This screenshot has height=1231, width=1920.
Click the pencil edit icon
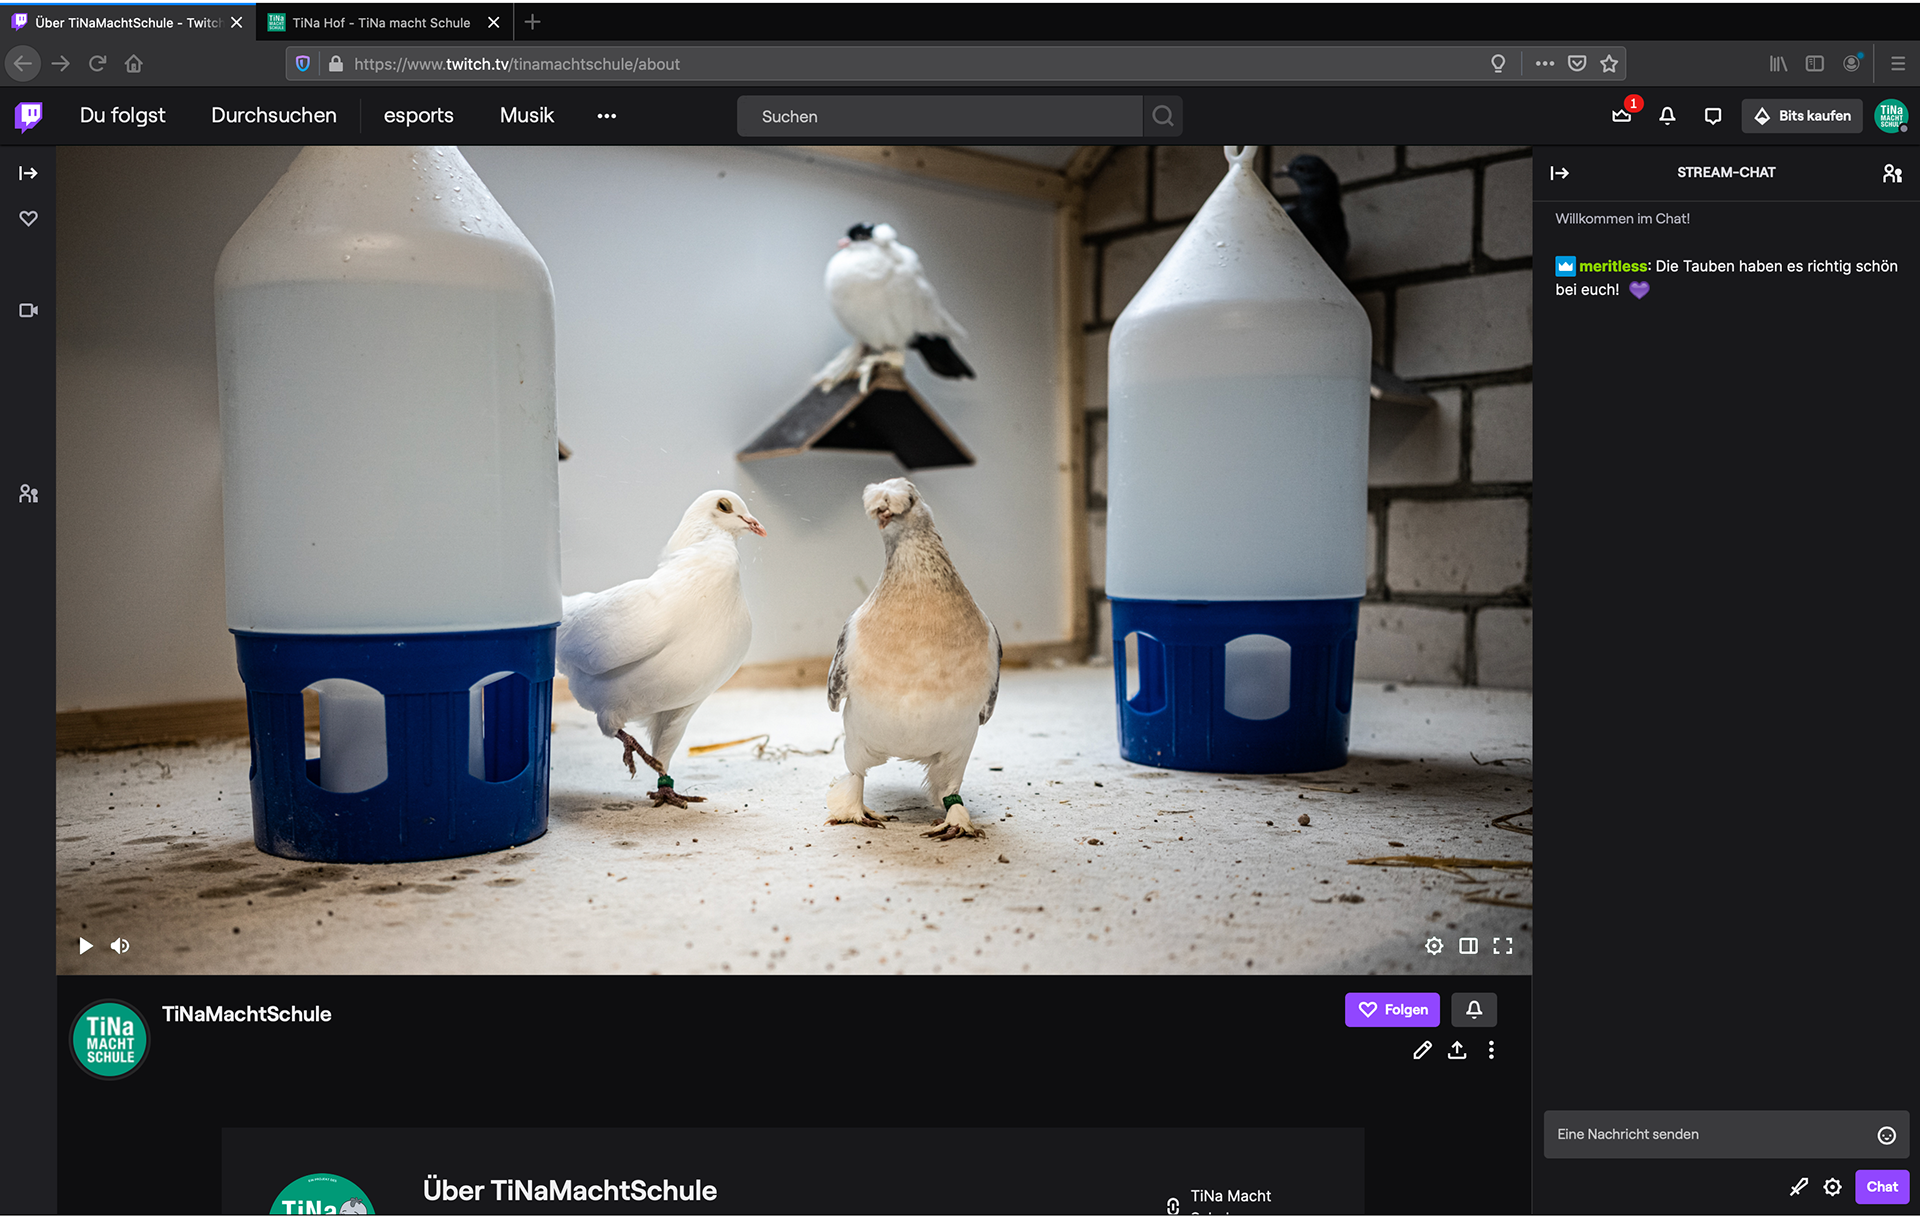tap(1422, 1050)
